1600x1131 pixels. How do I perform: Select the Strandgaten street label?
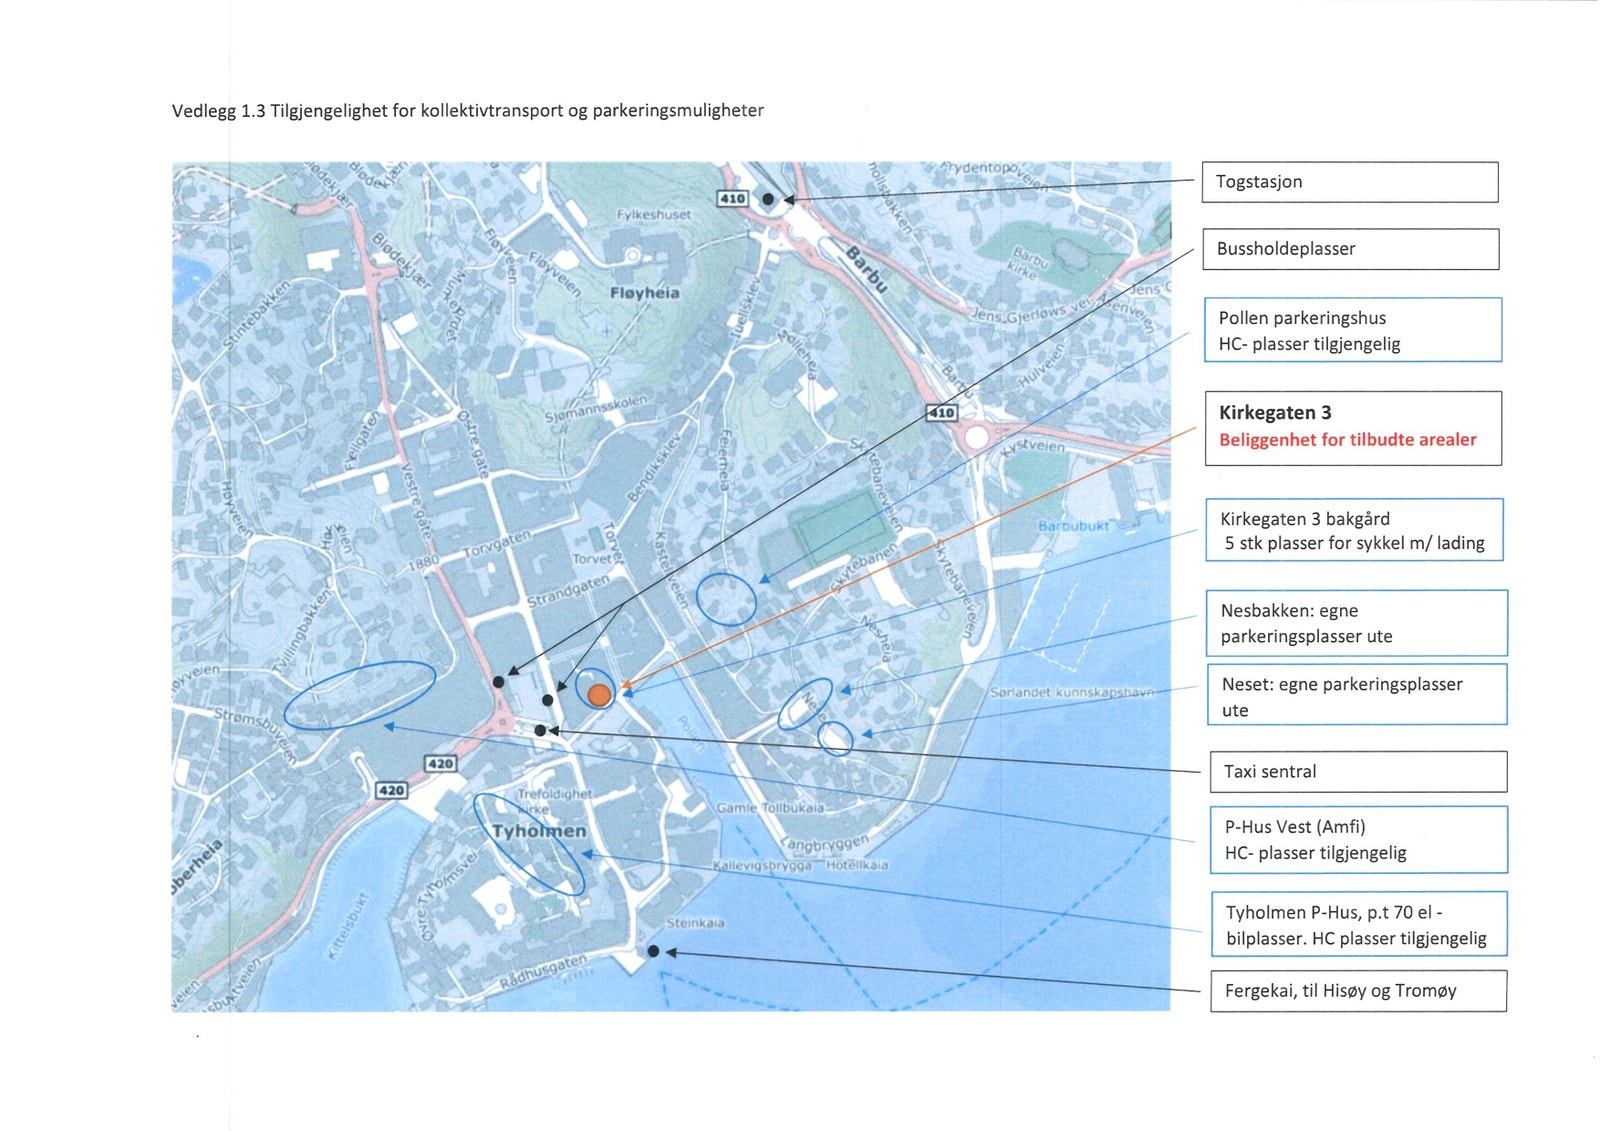coord(568,591)
